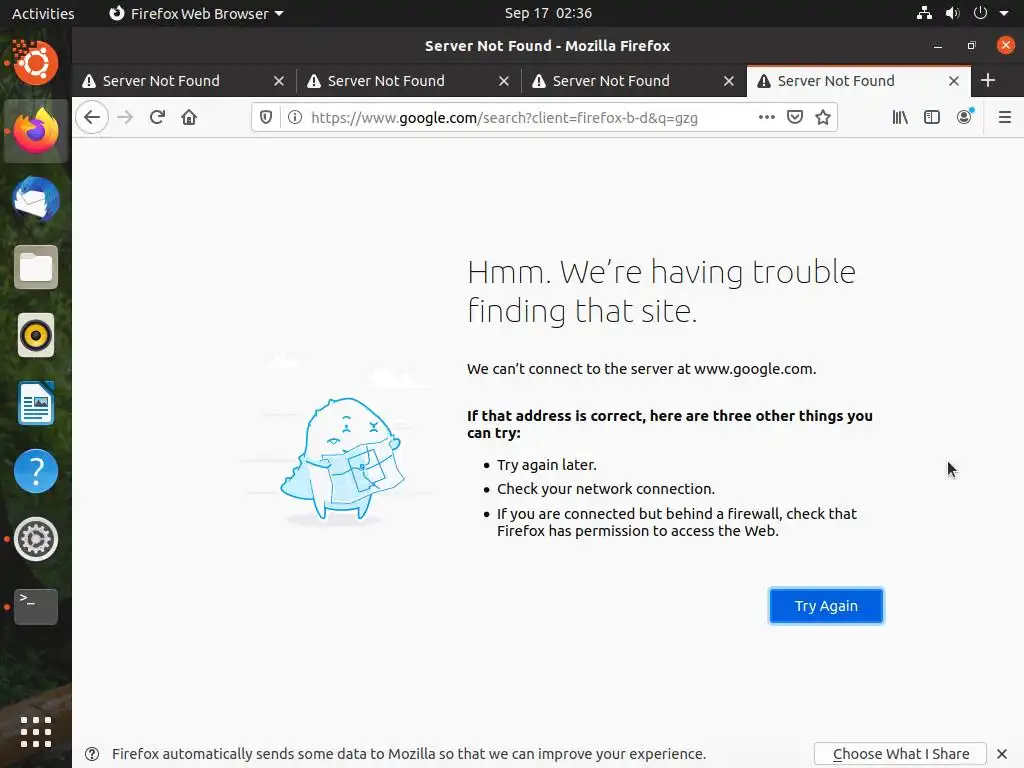Open the Firefox hamburger menu
Screen dimensions: 1024x768
pos(1005,118)
